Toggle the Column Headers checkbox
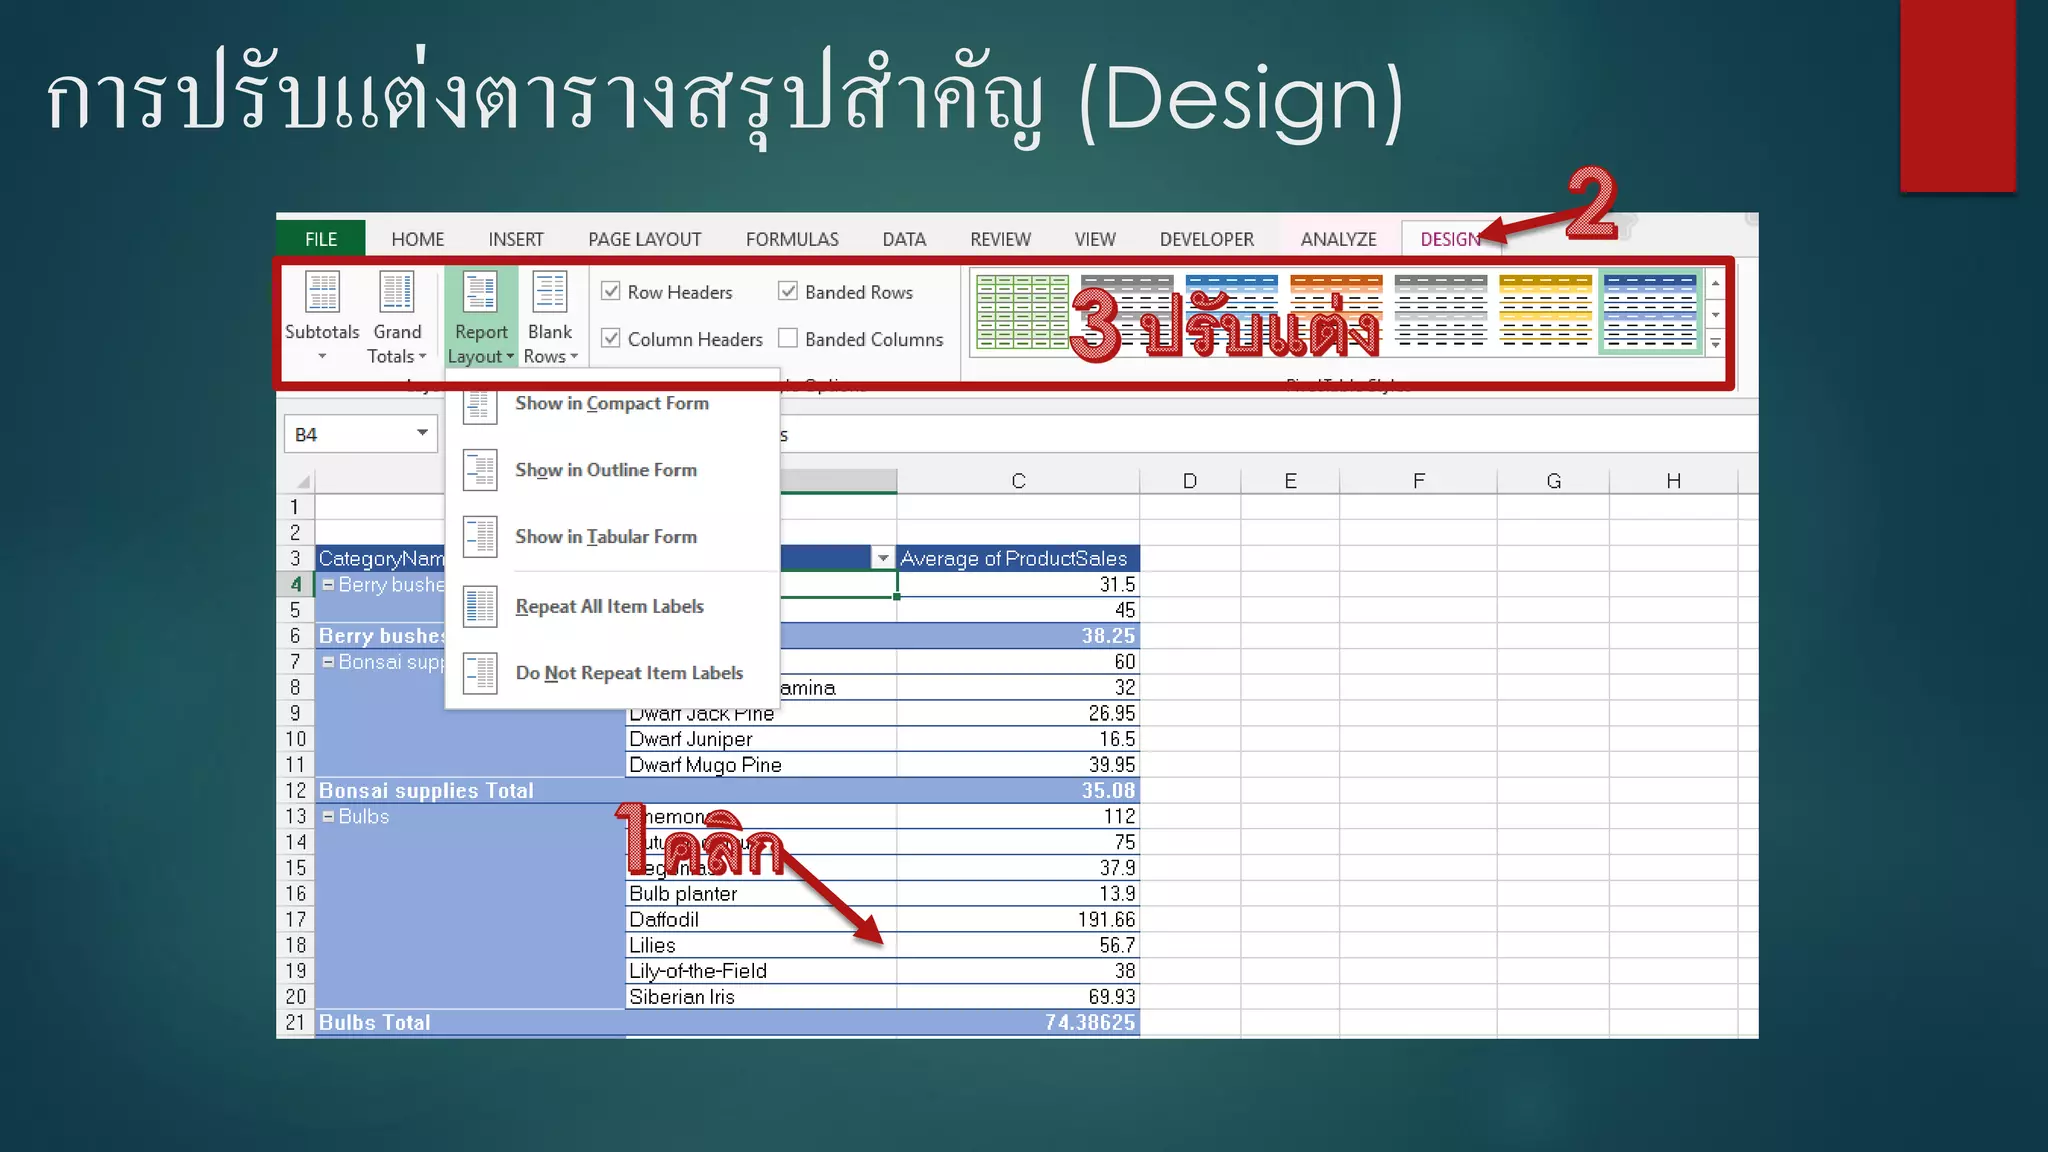2048x1152 pixels. (611, 338)
